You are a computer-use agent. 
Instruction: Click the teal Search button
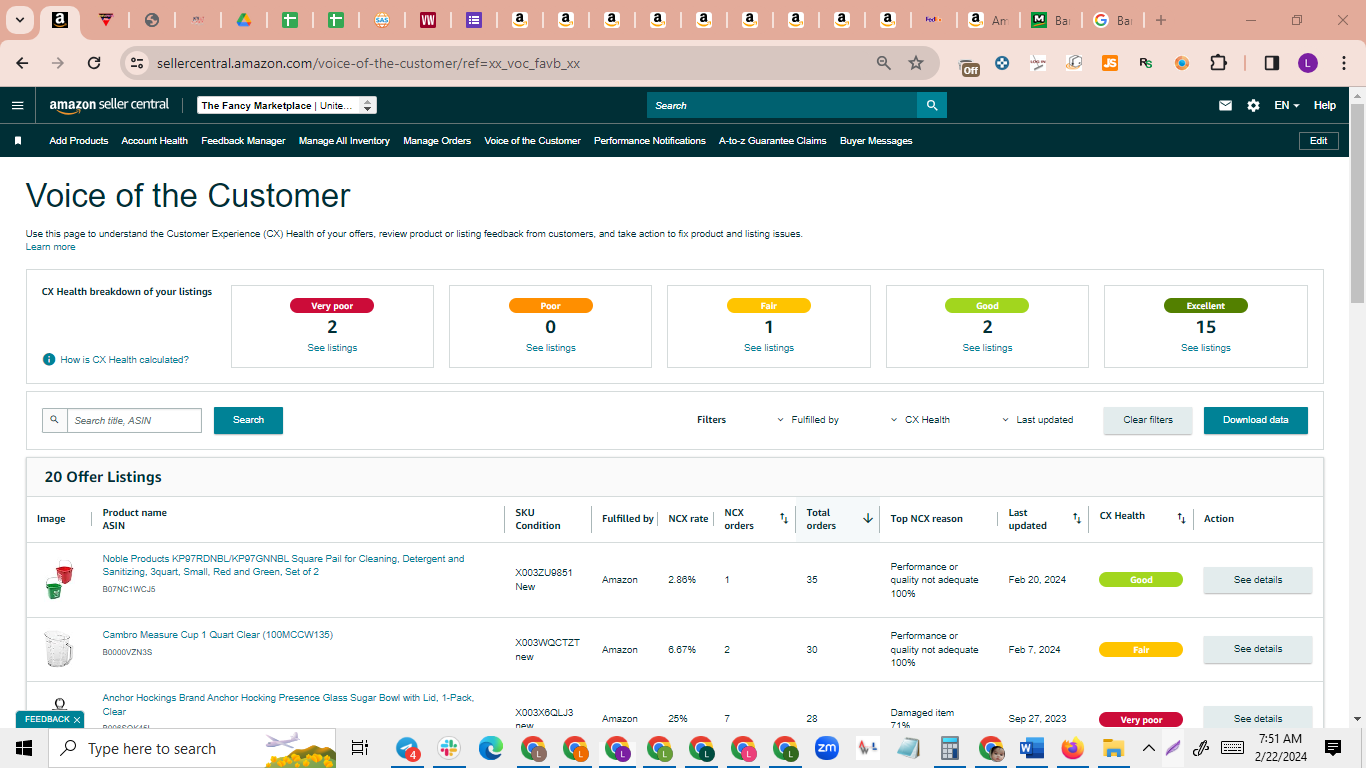(x=248, y=420)
